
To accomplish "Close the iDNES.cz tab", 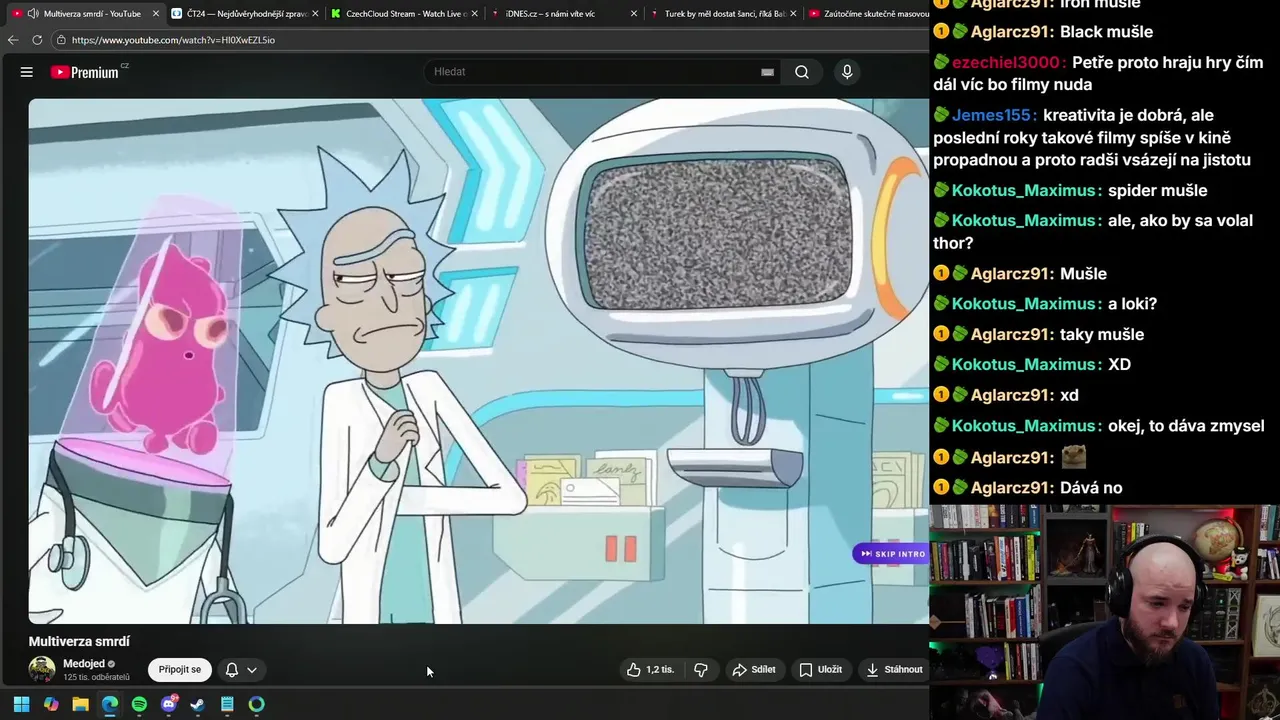I will pyautogui.click(x=634, y=14).
